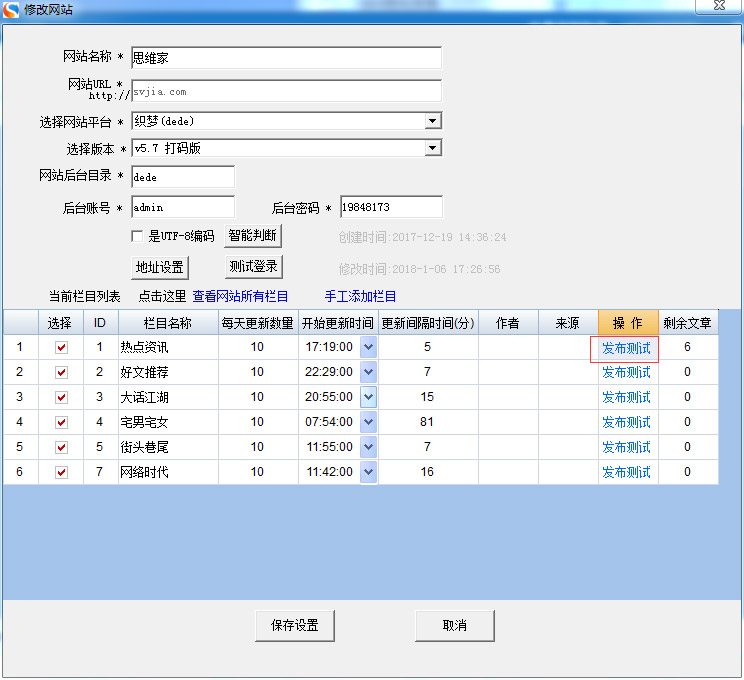
Task: Click the time value 17:19:00
Action: click(x=329, y=347)
